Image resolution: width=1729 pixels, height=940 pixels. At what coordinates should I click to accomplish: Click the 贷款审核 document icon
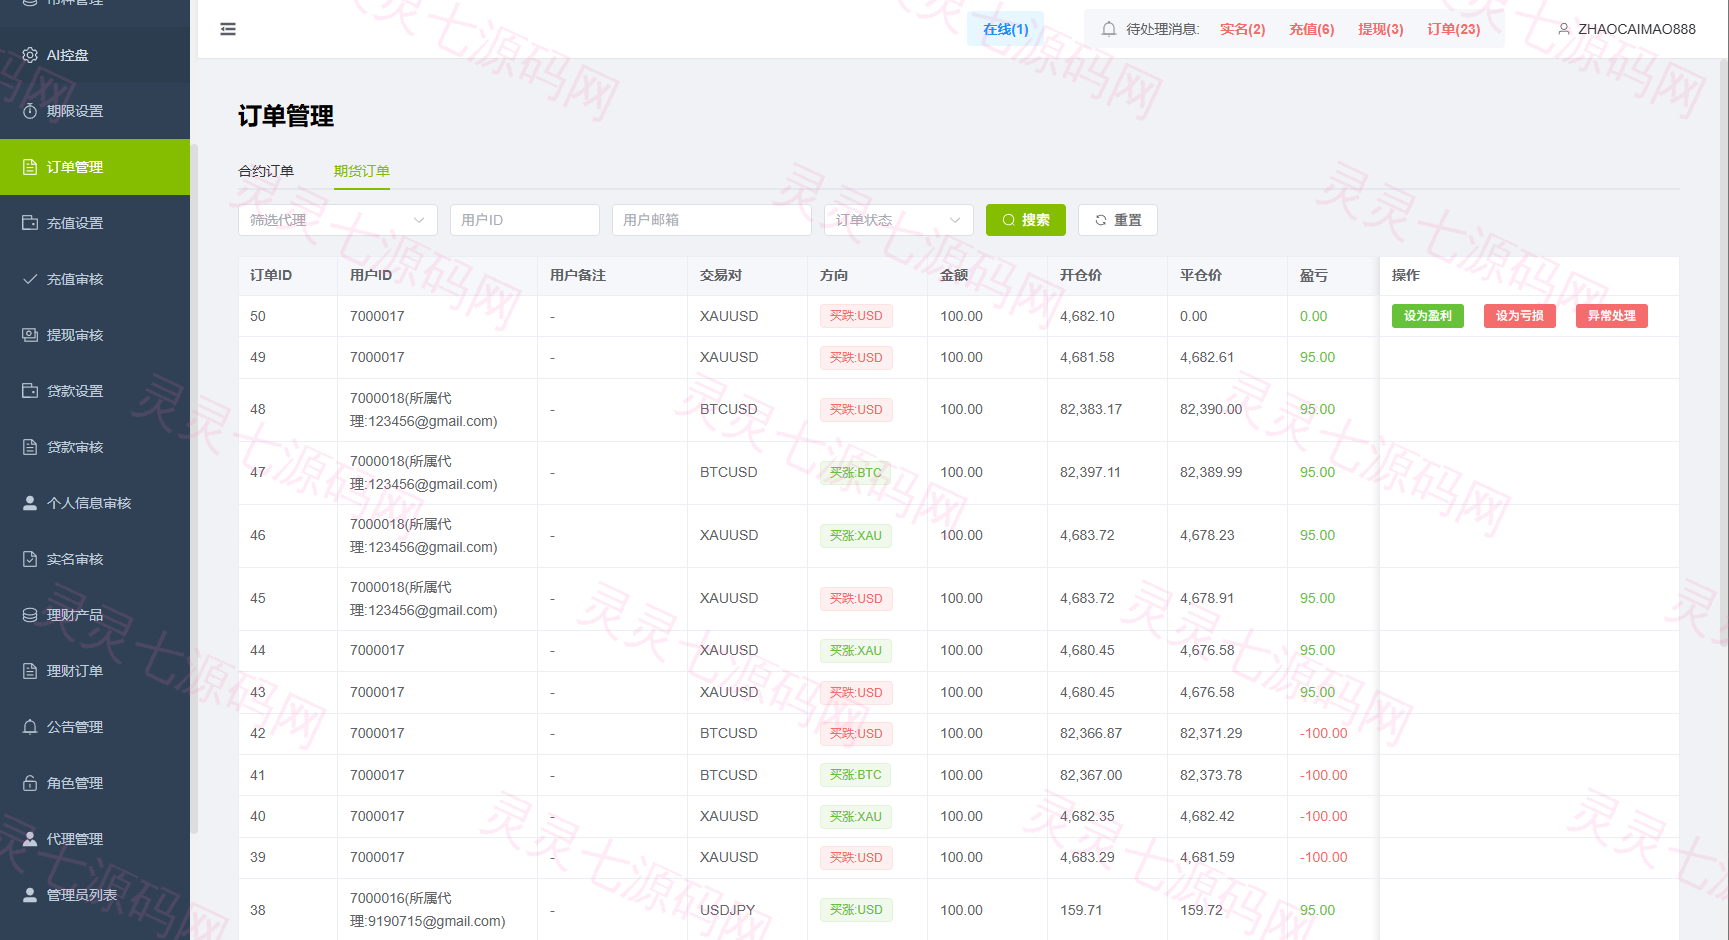pyautogui.click(x=30, y=447)
